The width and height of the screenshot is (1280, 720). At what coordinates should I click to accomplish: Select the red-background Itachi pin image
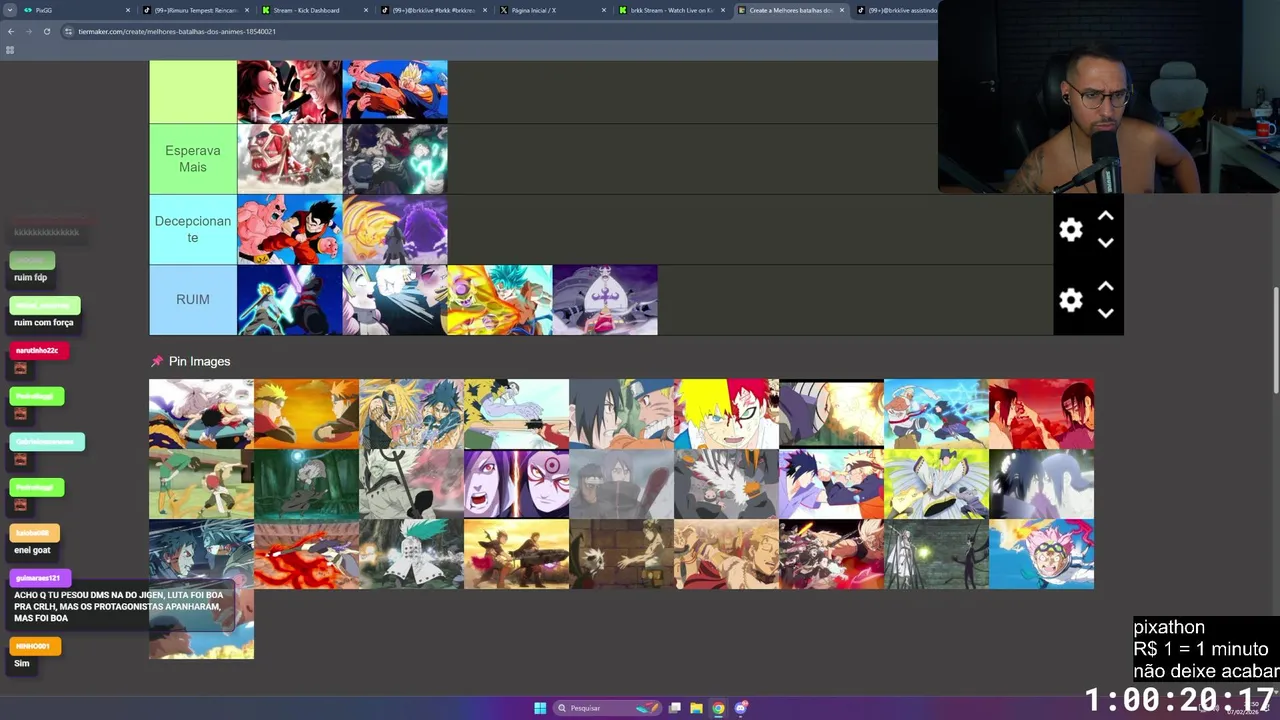tap(1041, 414)
